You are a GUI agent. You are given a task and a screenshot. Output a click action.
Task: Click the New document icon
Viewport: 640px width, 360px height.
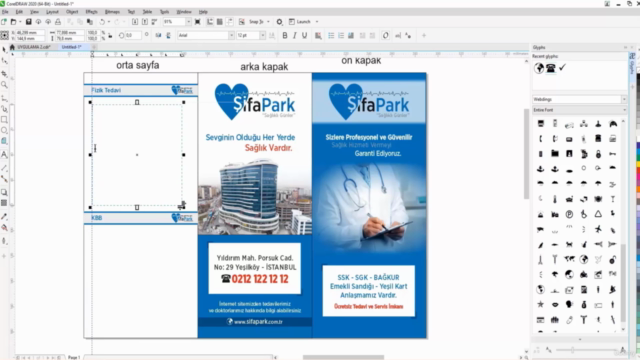point(4,22)
